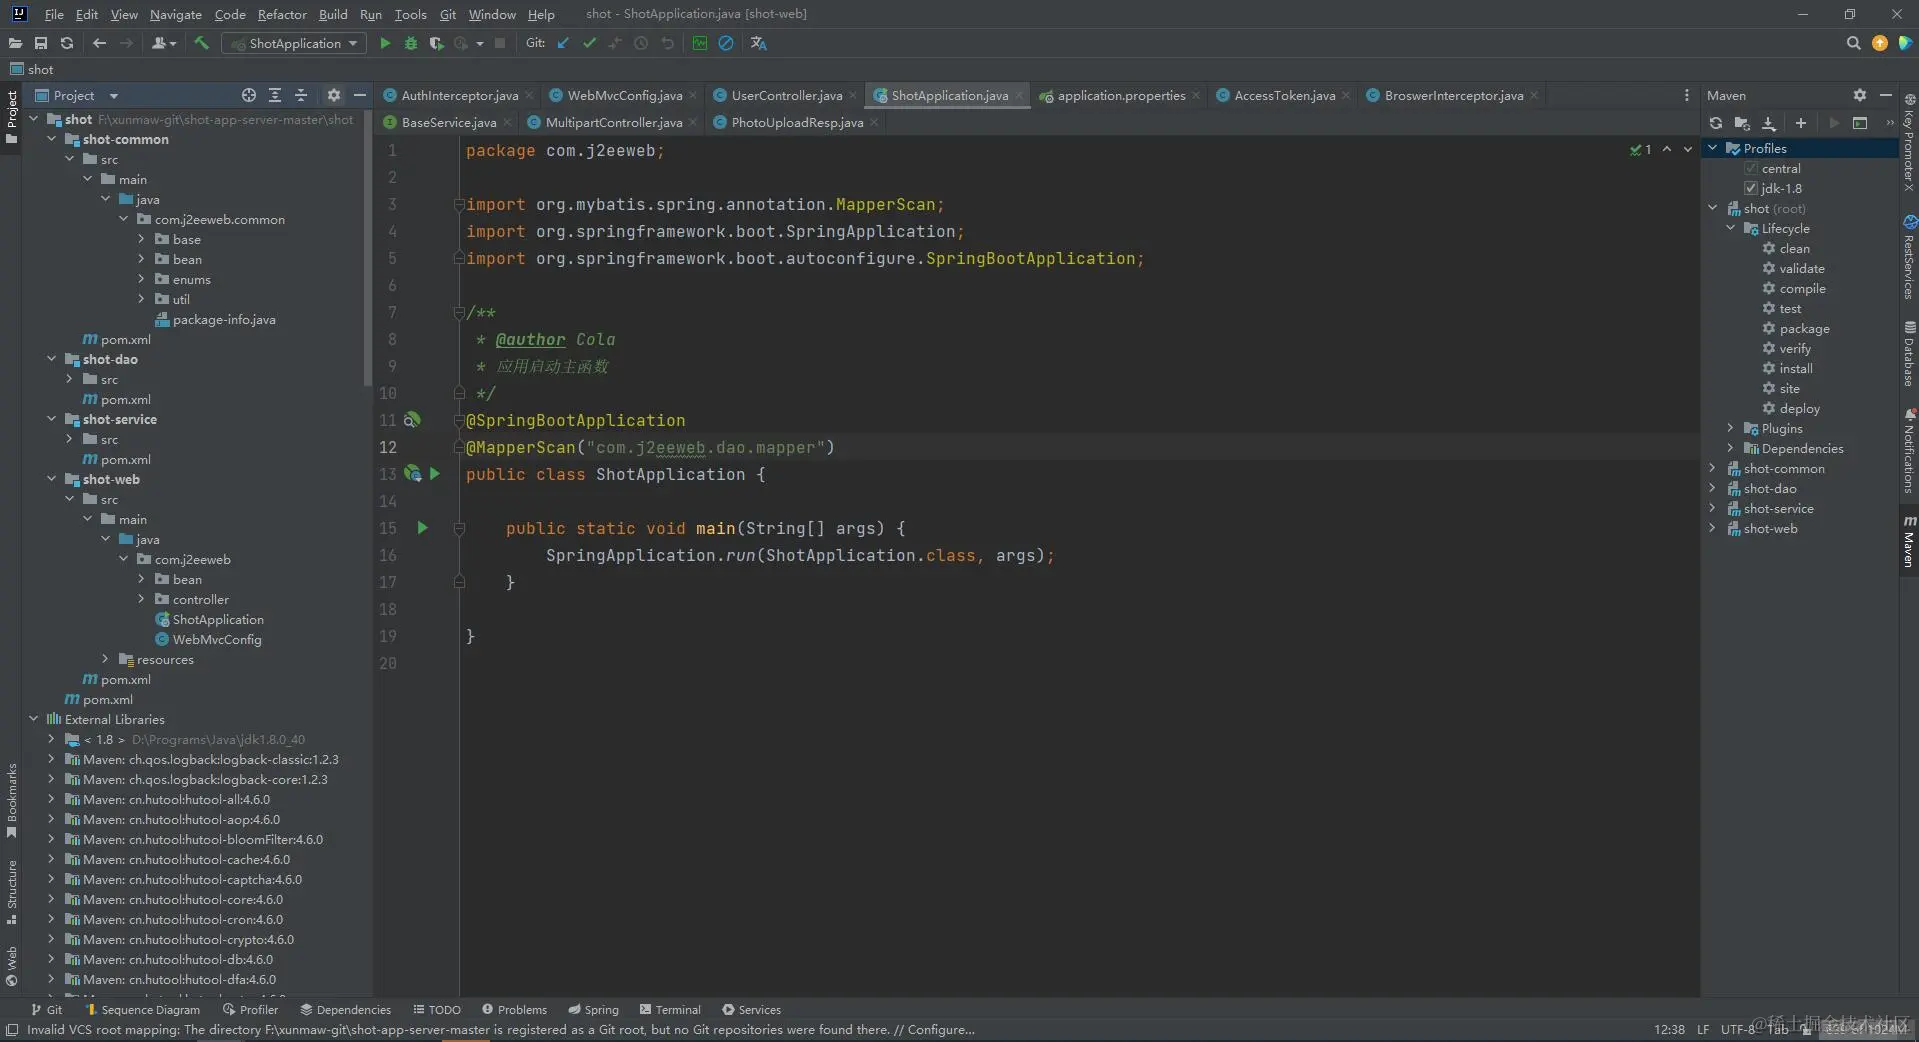
Task: Run with coverage using shield icon
Action: pyautogui.click(x=436, y=43)
